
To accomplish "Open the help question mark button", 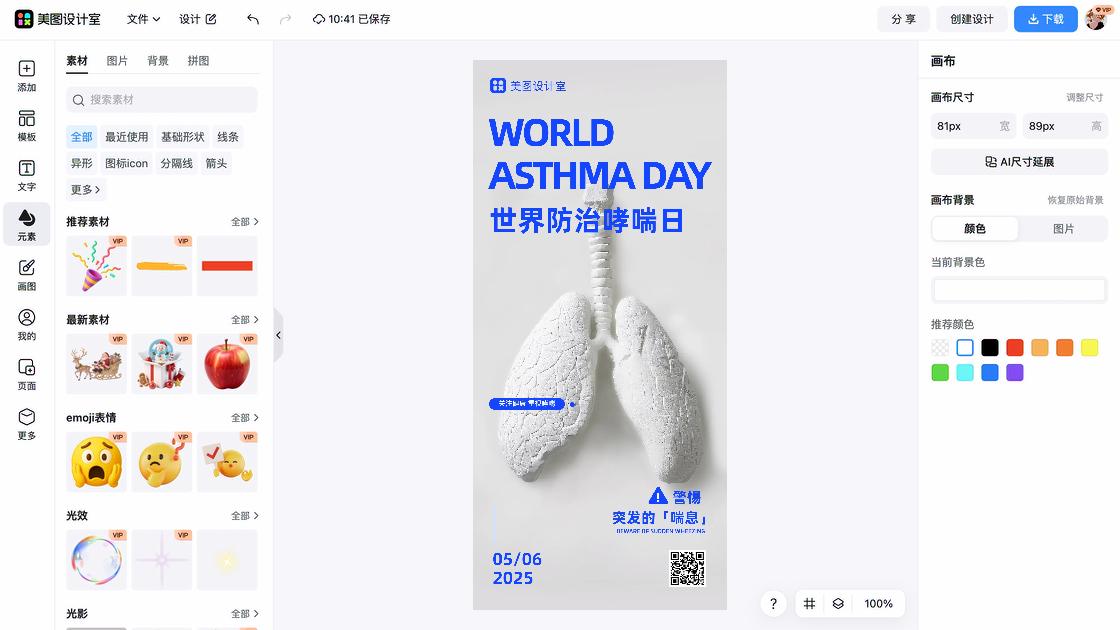I will 773,604.
